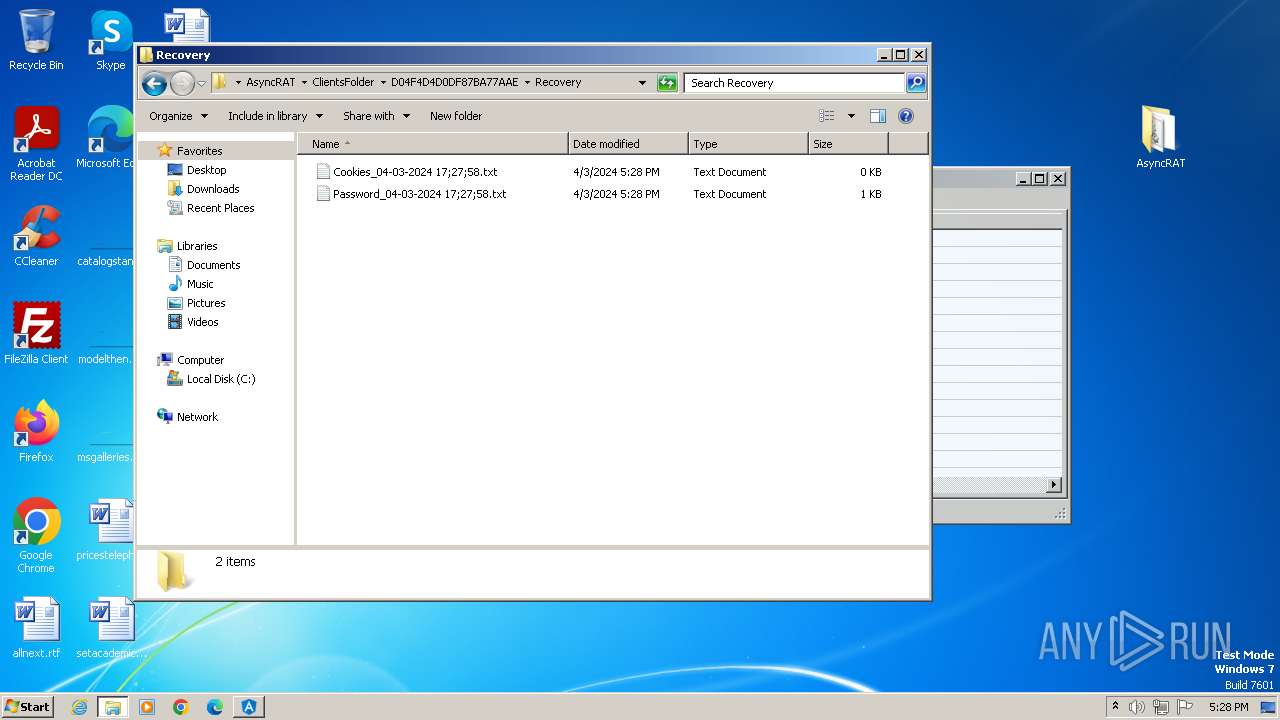
Task: Open the view options dropdown arrow
Action: (x=851, y=116)
